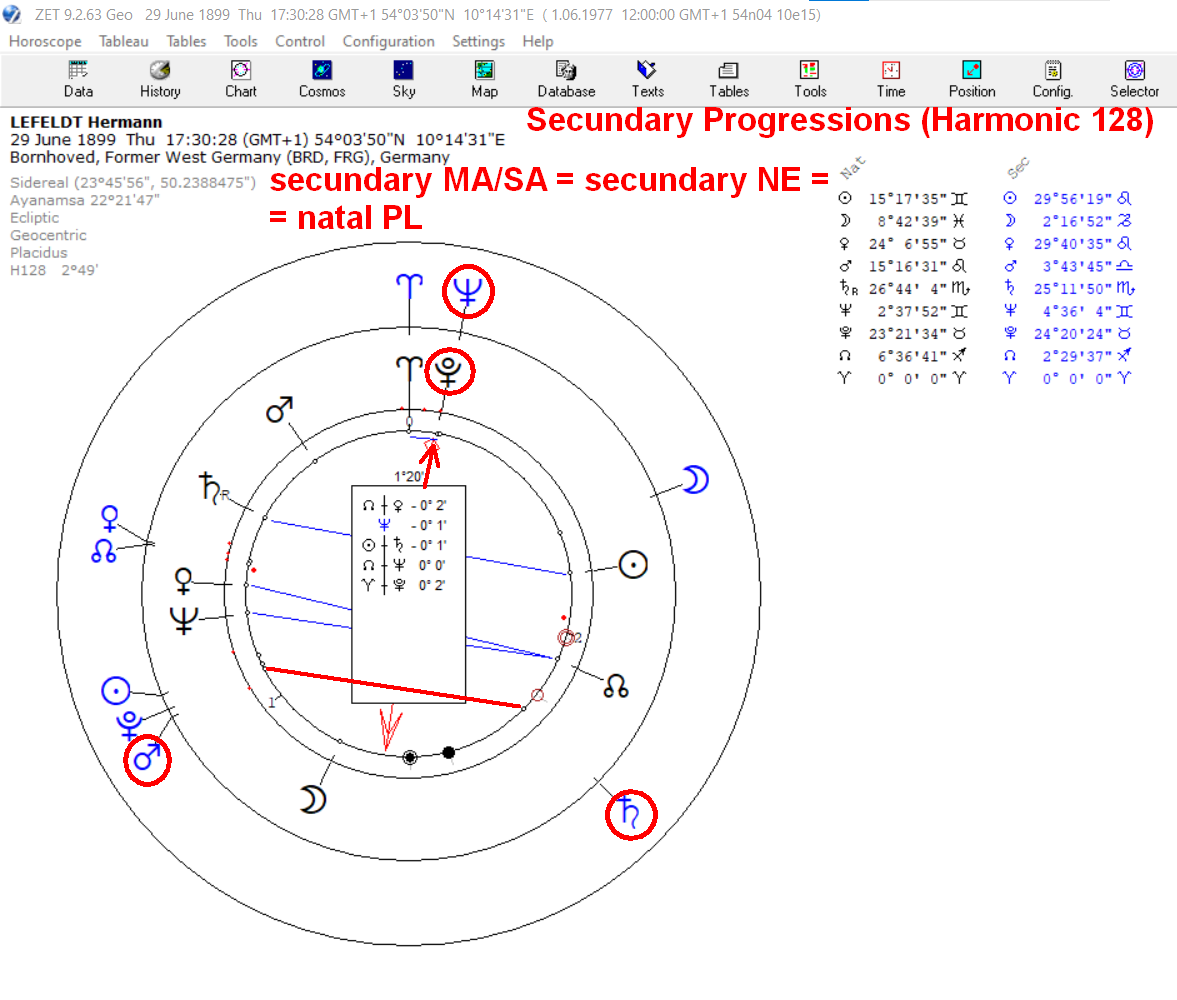This screenshot has height=1000, width=1177.
Task: Click aspect row Sun Saturn -0°1'
Action: [405, 545]
